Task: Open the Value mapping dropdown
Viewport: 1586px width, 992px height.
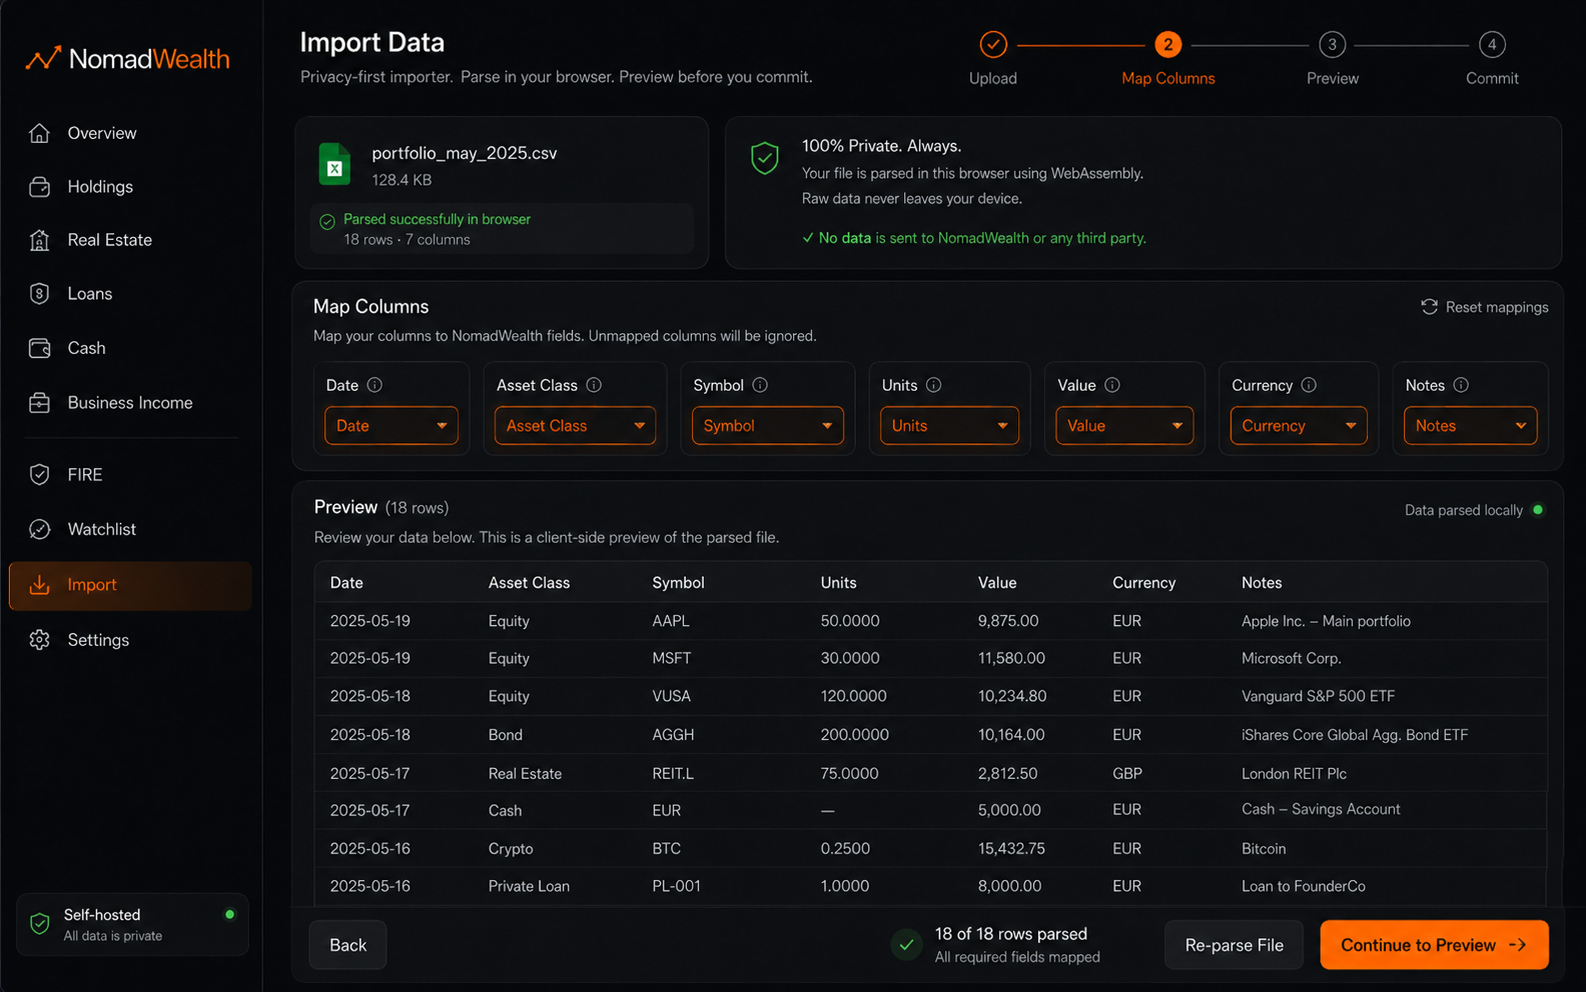Action: pyautogui.click(x=1124, y=426)
